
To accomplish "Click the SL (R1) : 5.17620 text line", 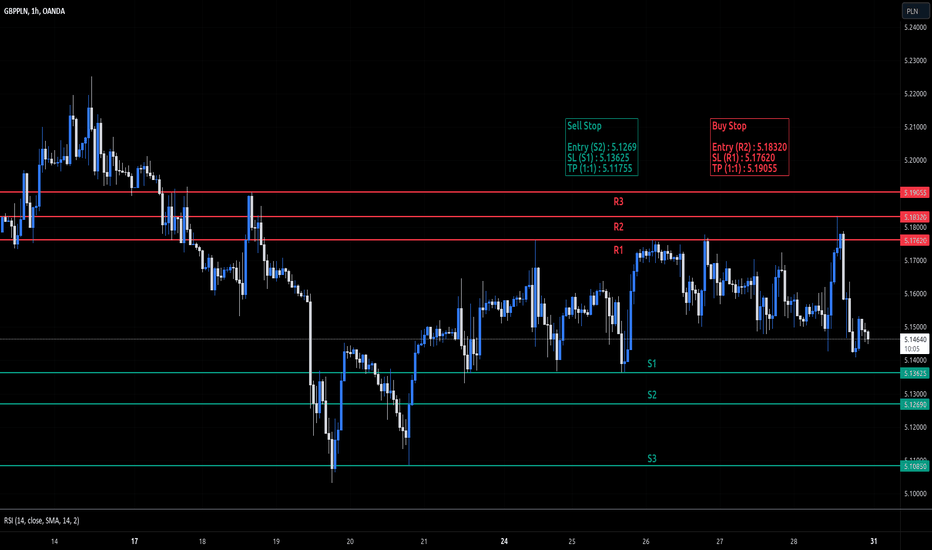I will pyautogui.click(x=744, y=158).
